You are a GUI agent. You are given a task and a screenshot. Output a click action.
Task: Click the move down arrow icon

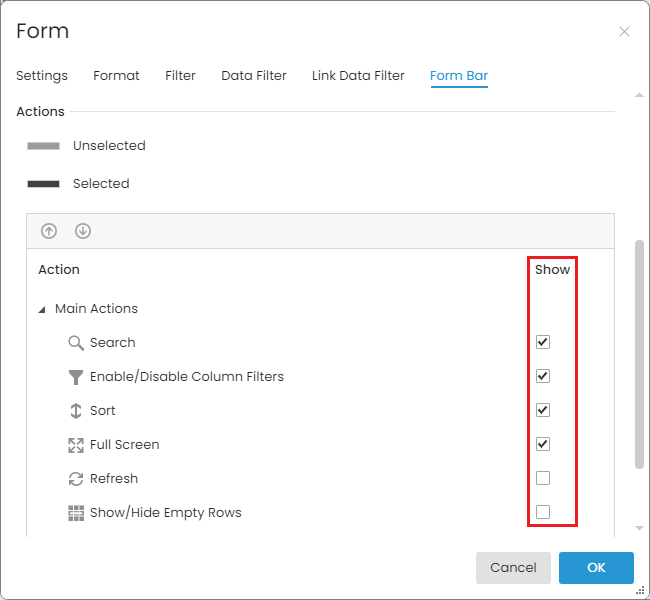tap(83, 231)
